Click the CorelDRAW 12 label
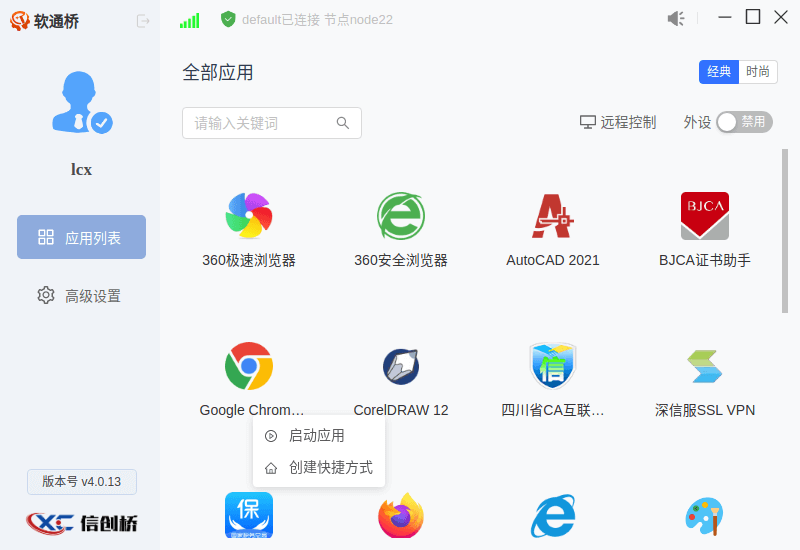 pos(401,410)
